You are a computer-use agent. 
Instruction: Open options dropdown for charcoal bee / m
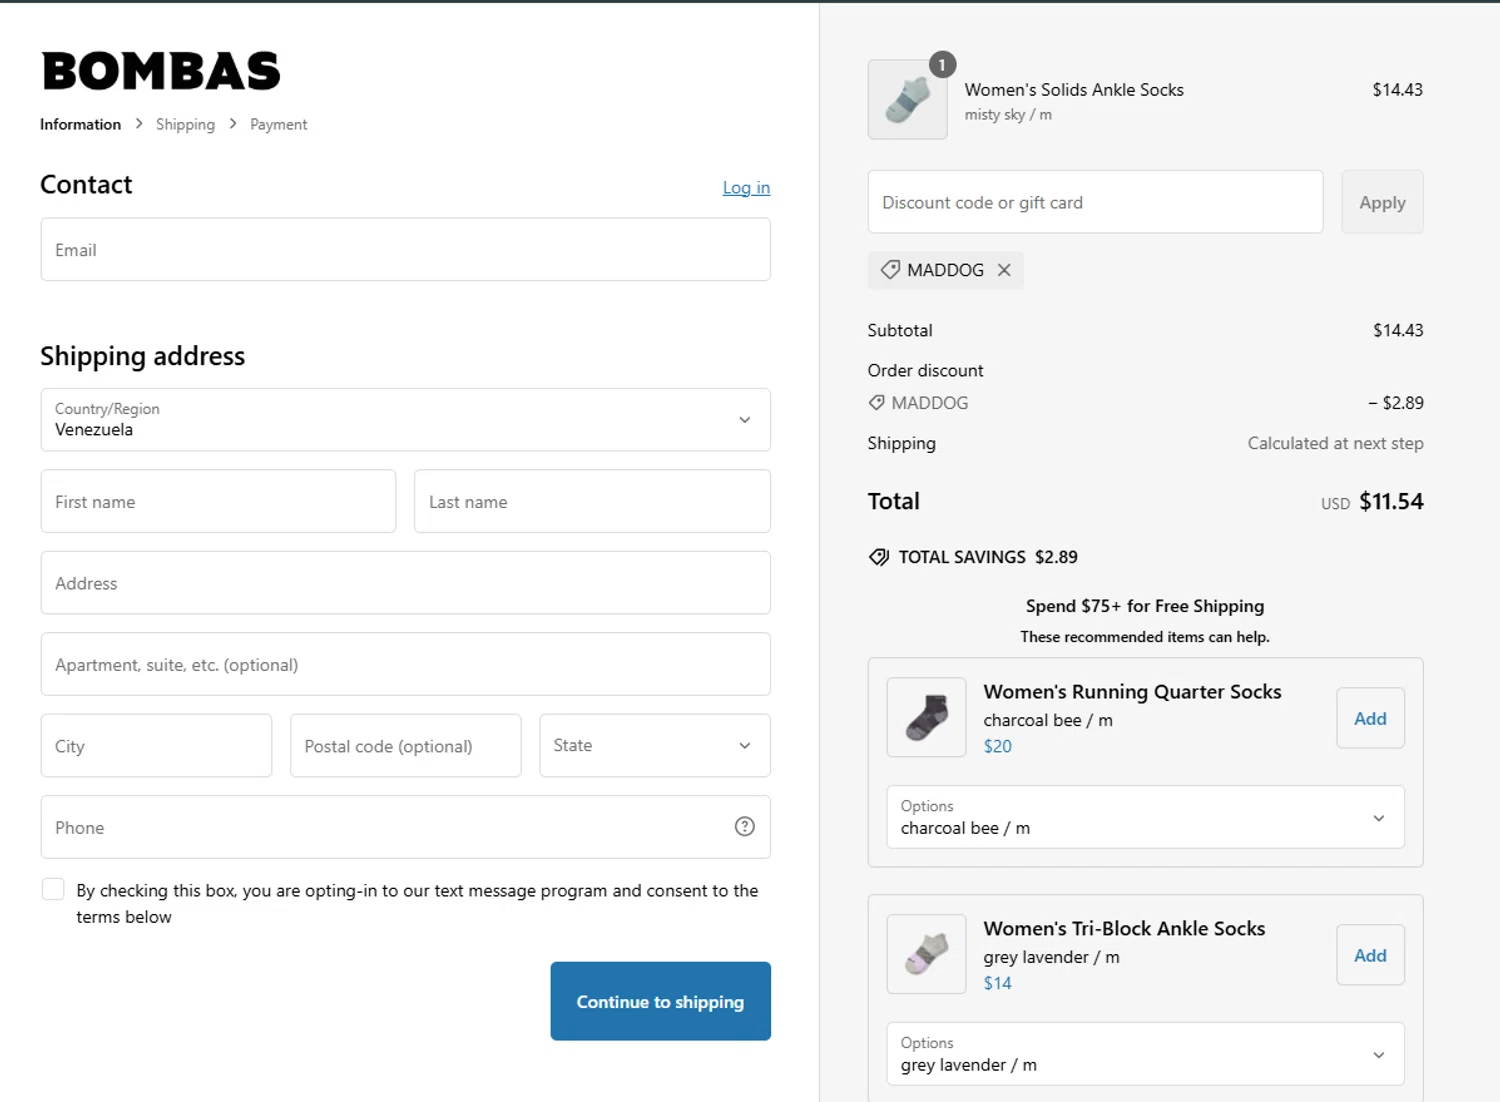(1145, 817)
